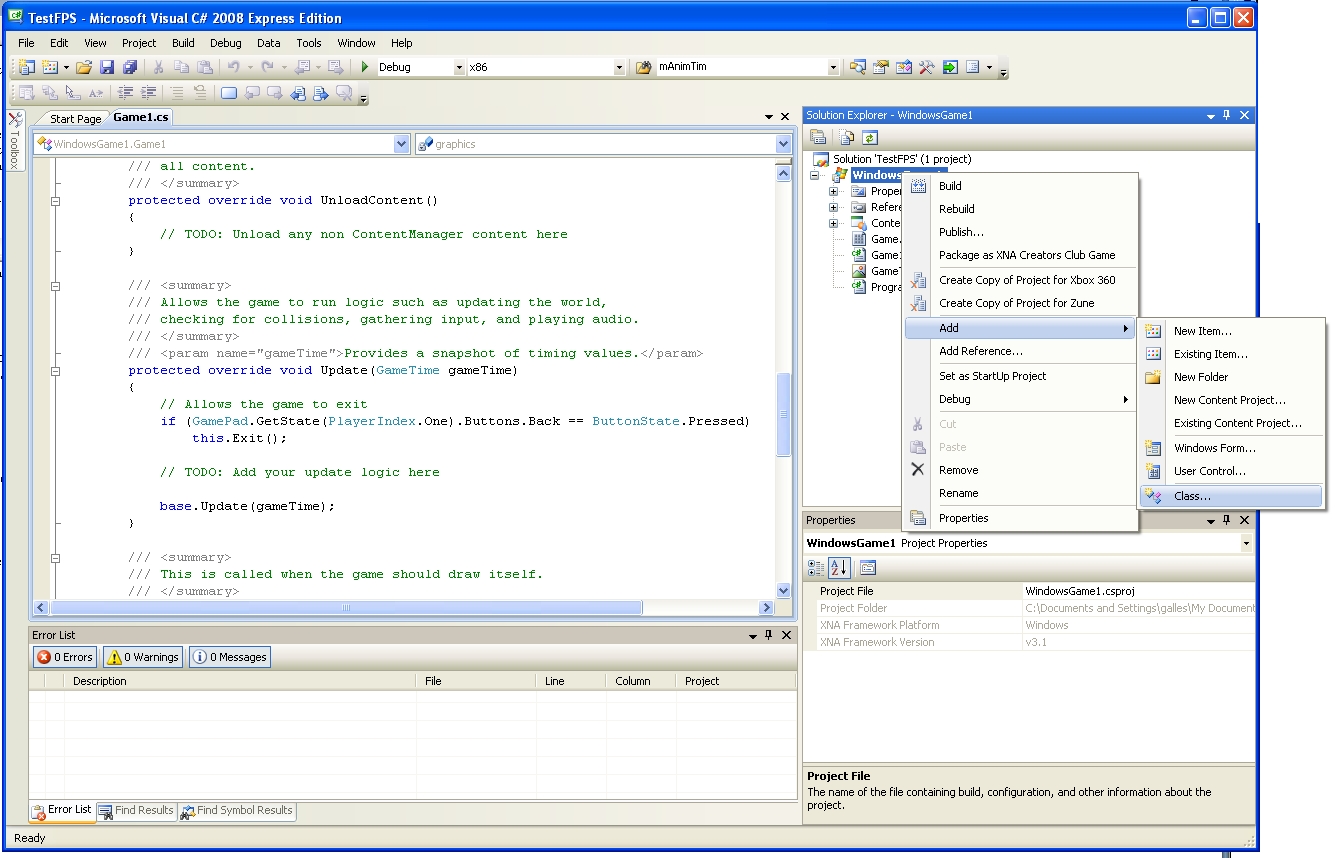
Task: Toggle the 0 Errors filter
Action: coord(65,657)
